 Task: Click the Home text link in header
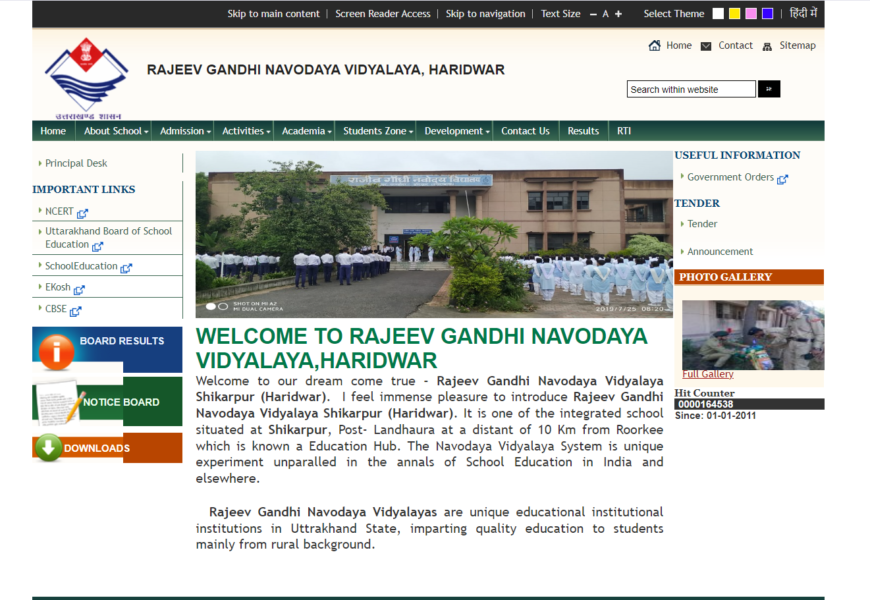(679, 46)
